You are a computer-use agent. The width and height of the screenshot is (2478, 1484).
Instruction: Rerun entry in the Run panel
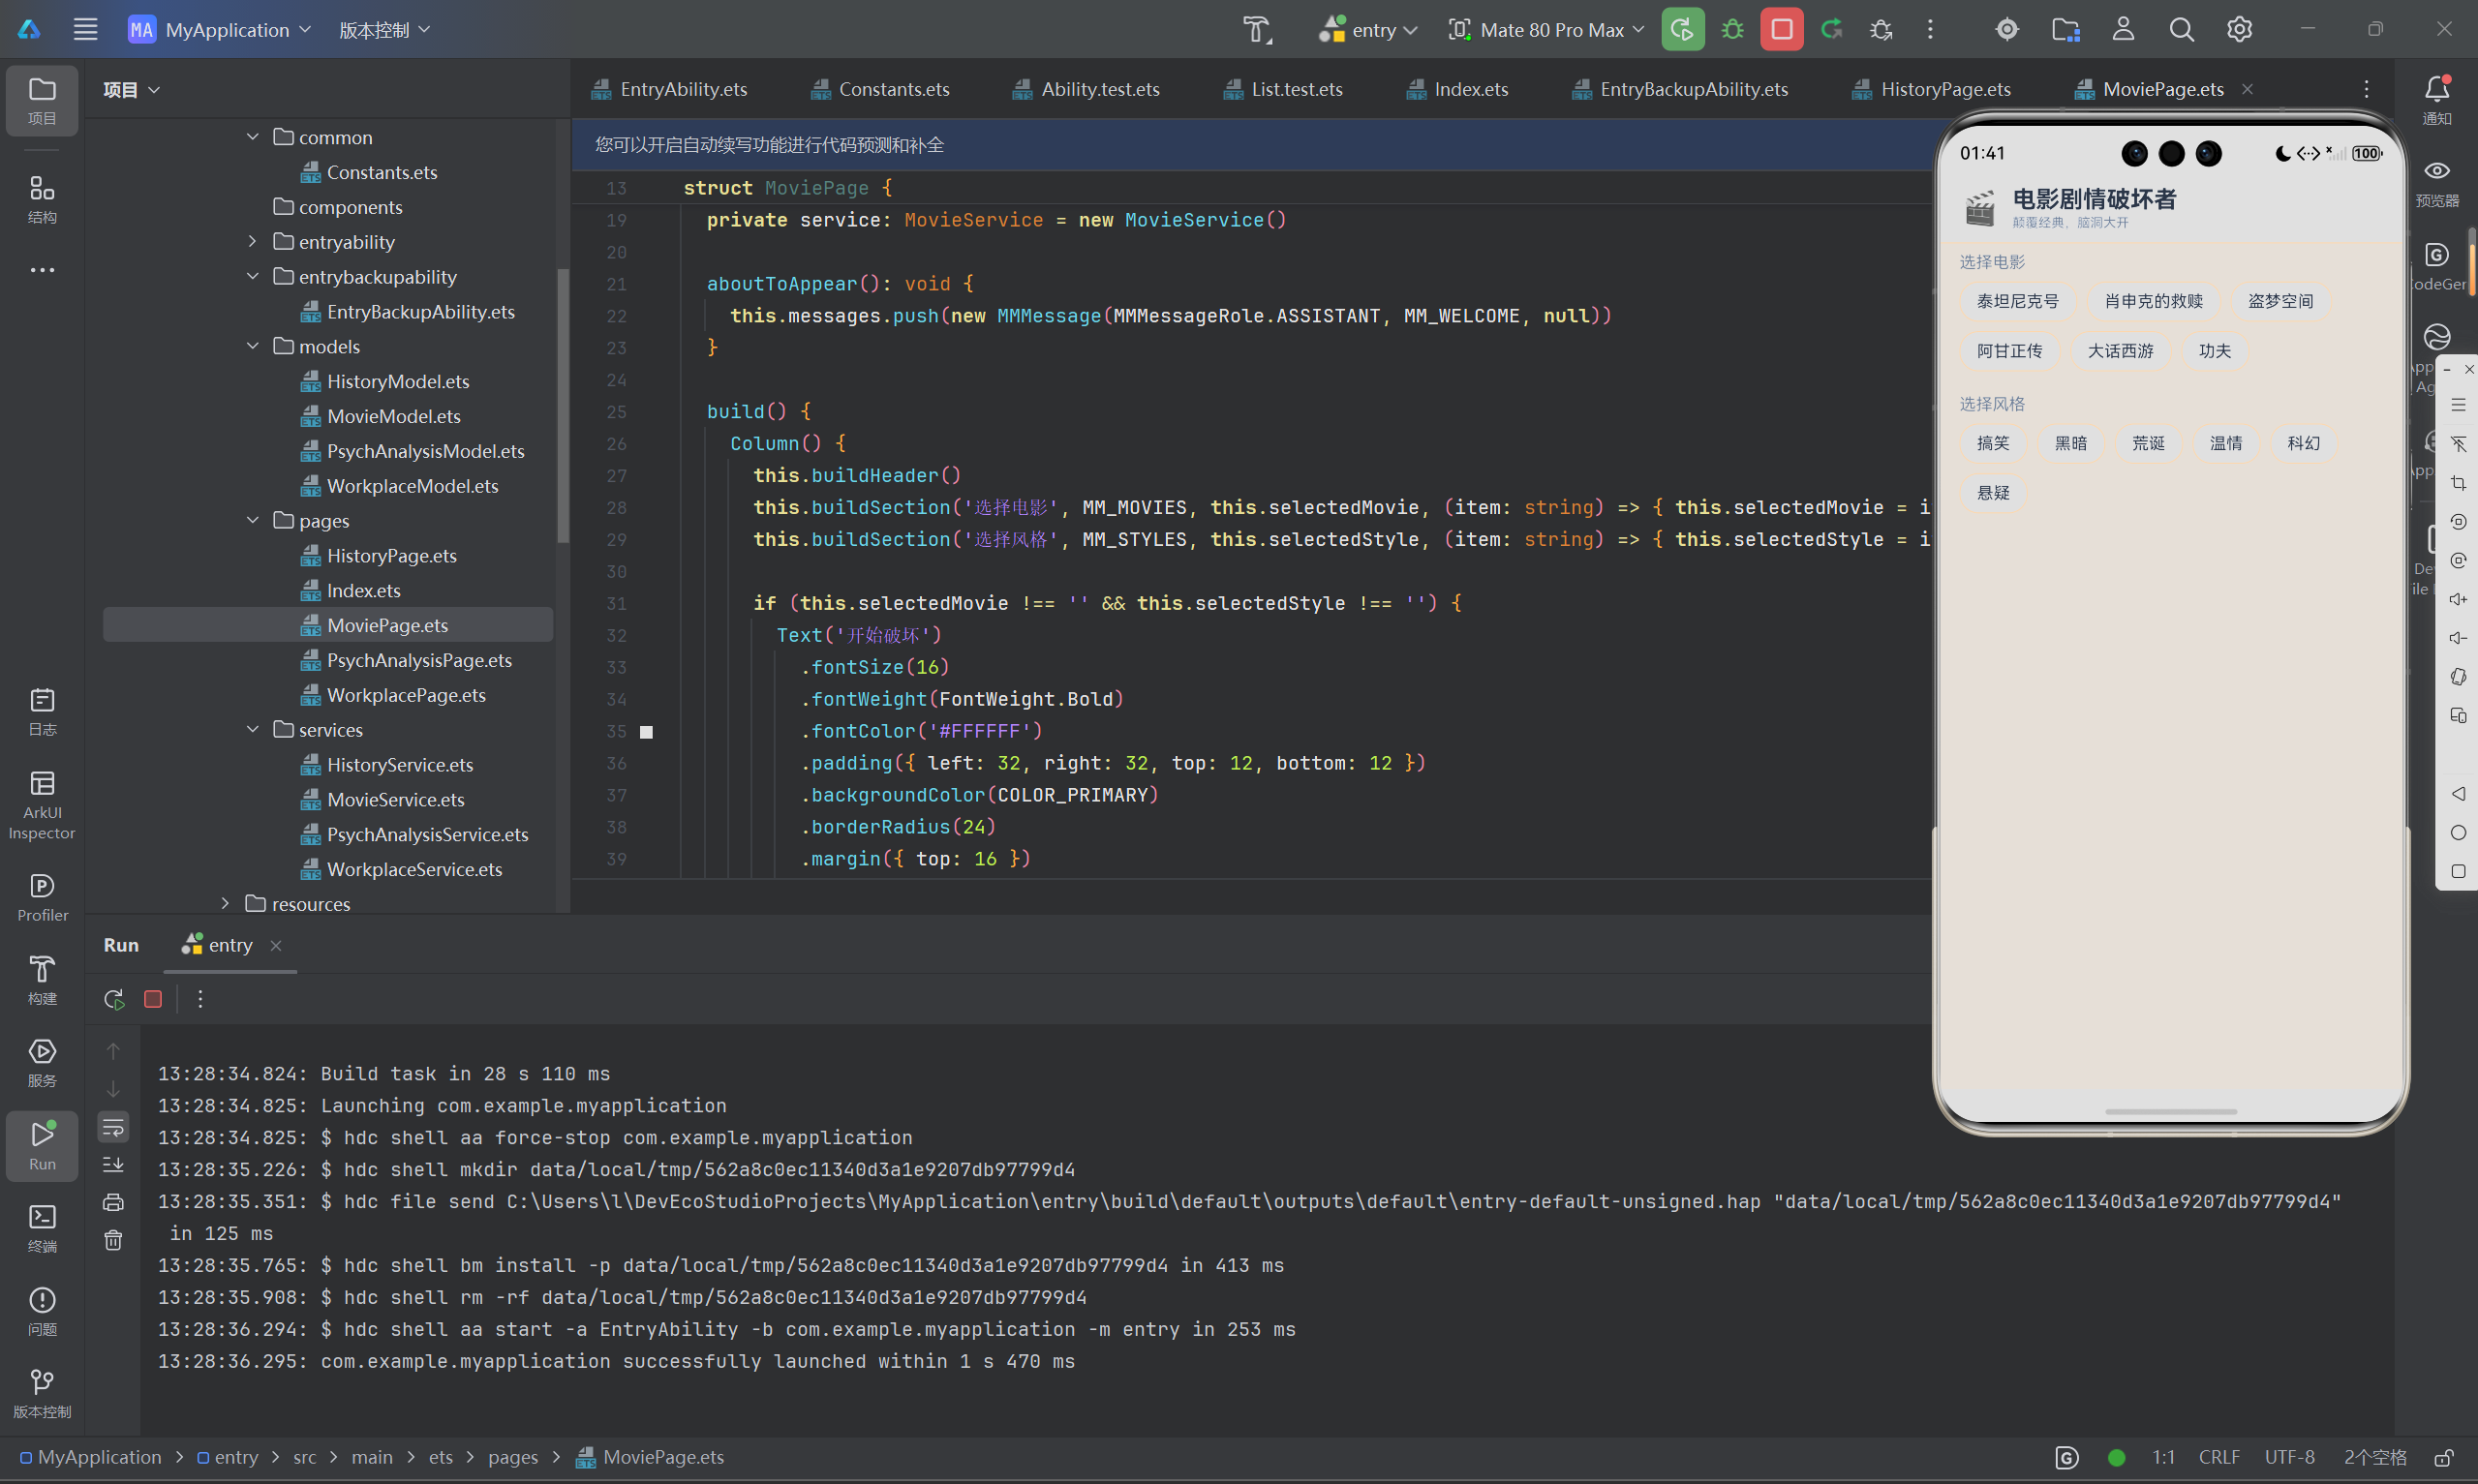tap(114, 999)
